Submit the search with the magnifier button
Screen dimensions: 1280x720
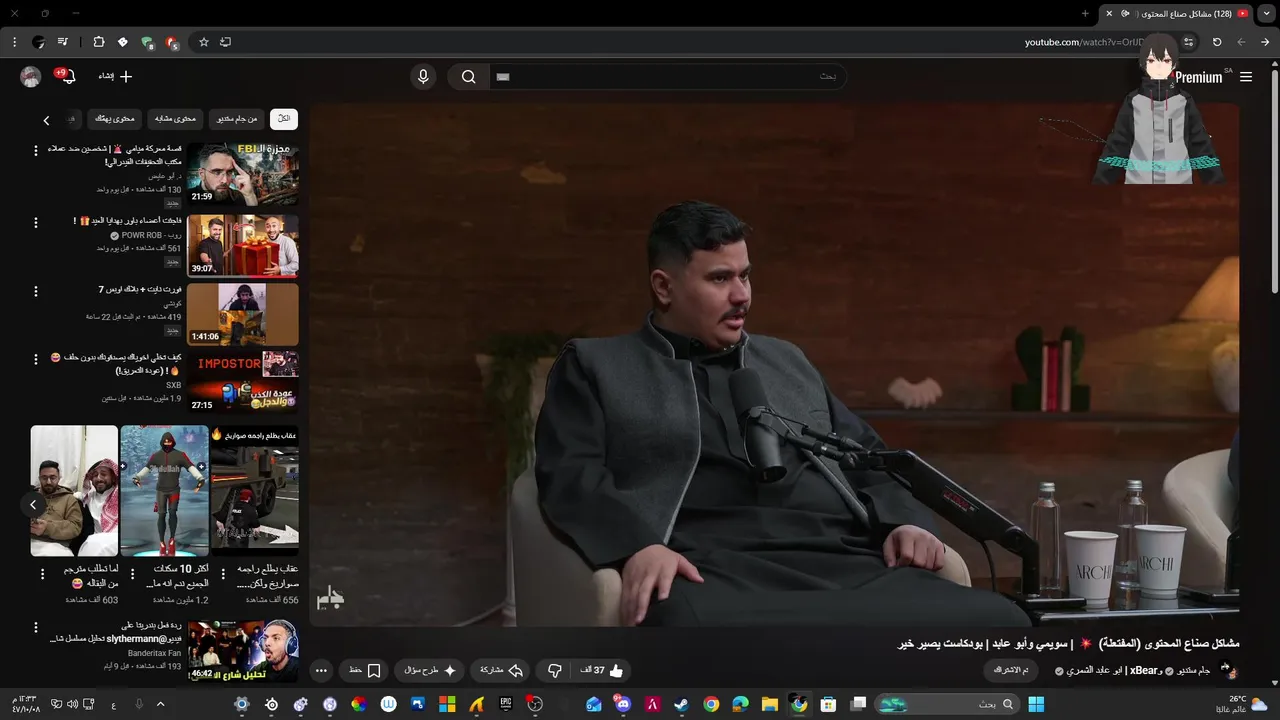[468, 77]
